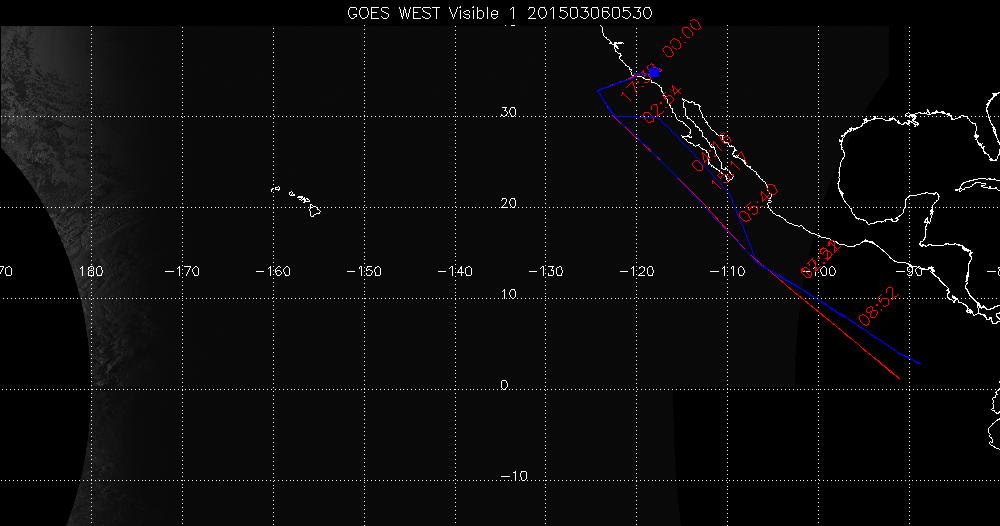Click the end of the blue flight track
This screenshot has width=1000, height=526.
[919, 363]
